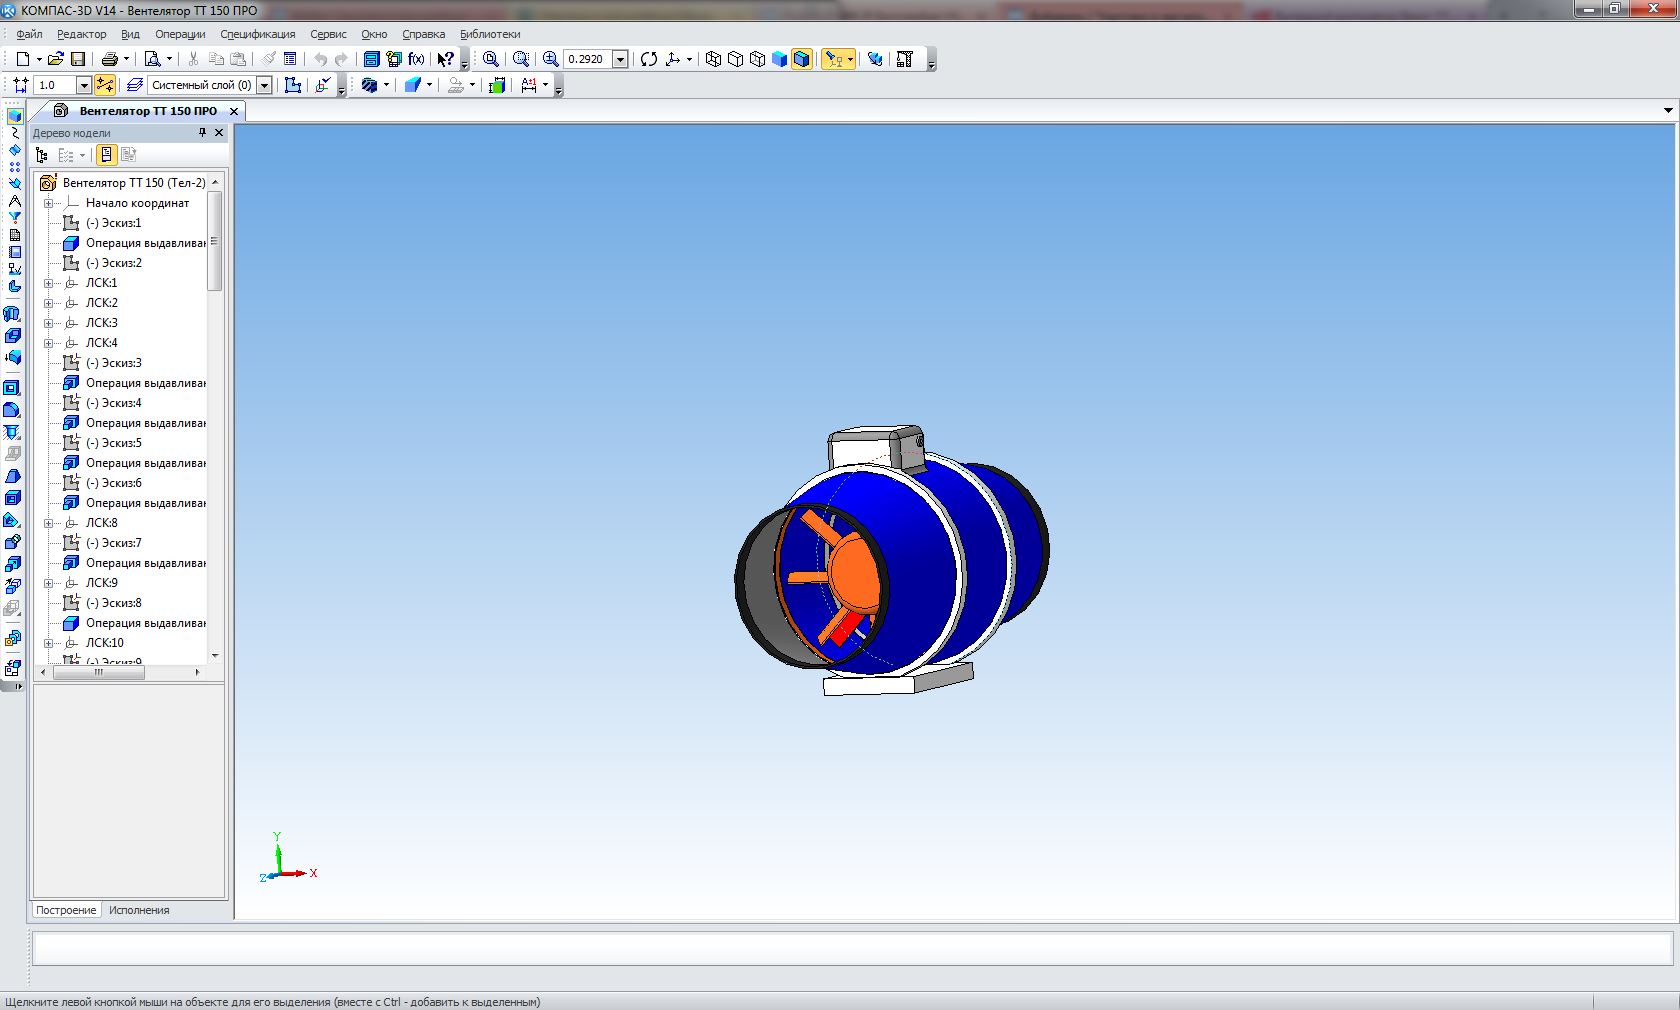Open the Спецификация menu
1680x1010 pixels.
pos(258,34)
